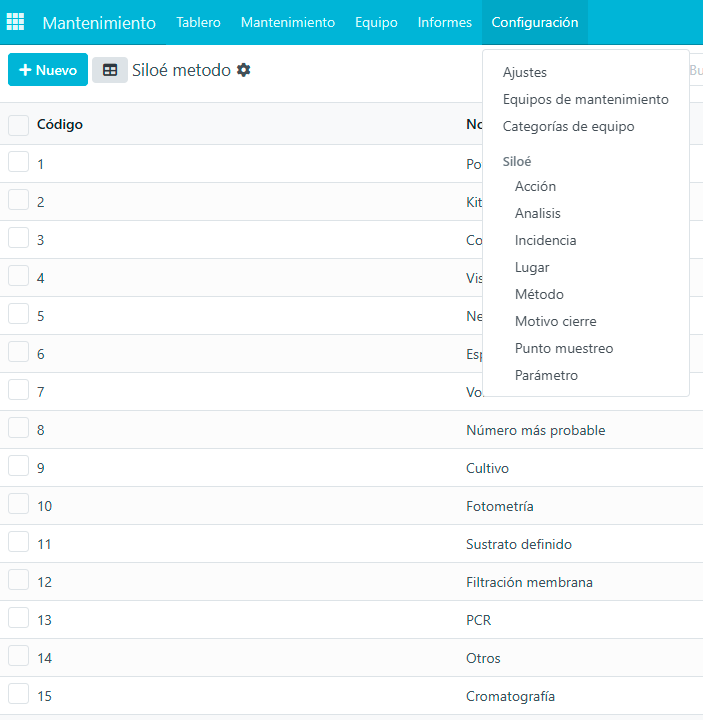Open the apps grid home menu icon
Image resolution: width=703 pixels, height=720 pixels.
coord(16,22)
